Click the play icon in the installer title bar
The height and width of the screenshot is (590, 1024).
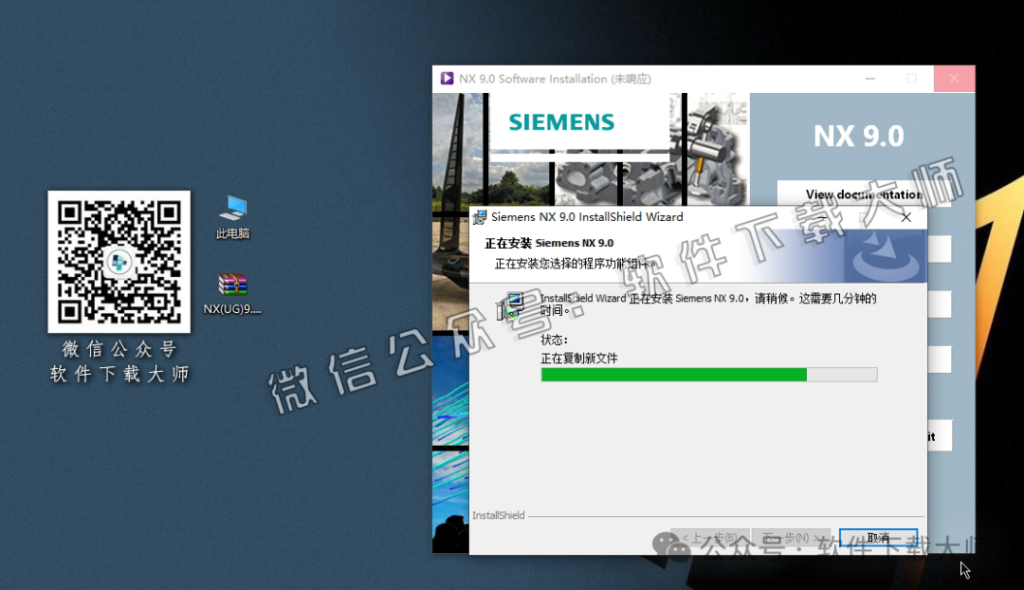[x=446, y=78]
